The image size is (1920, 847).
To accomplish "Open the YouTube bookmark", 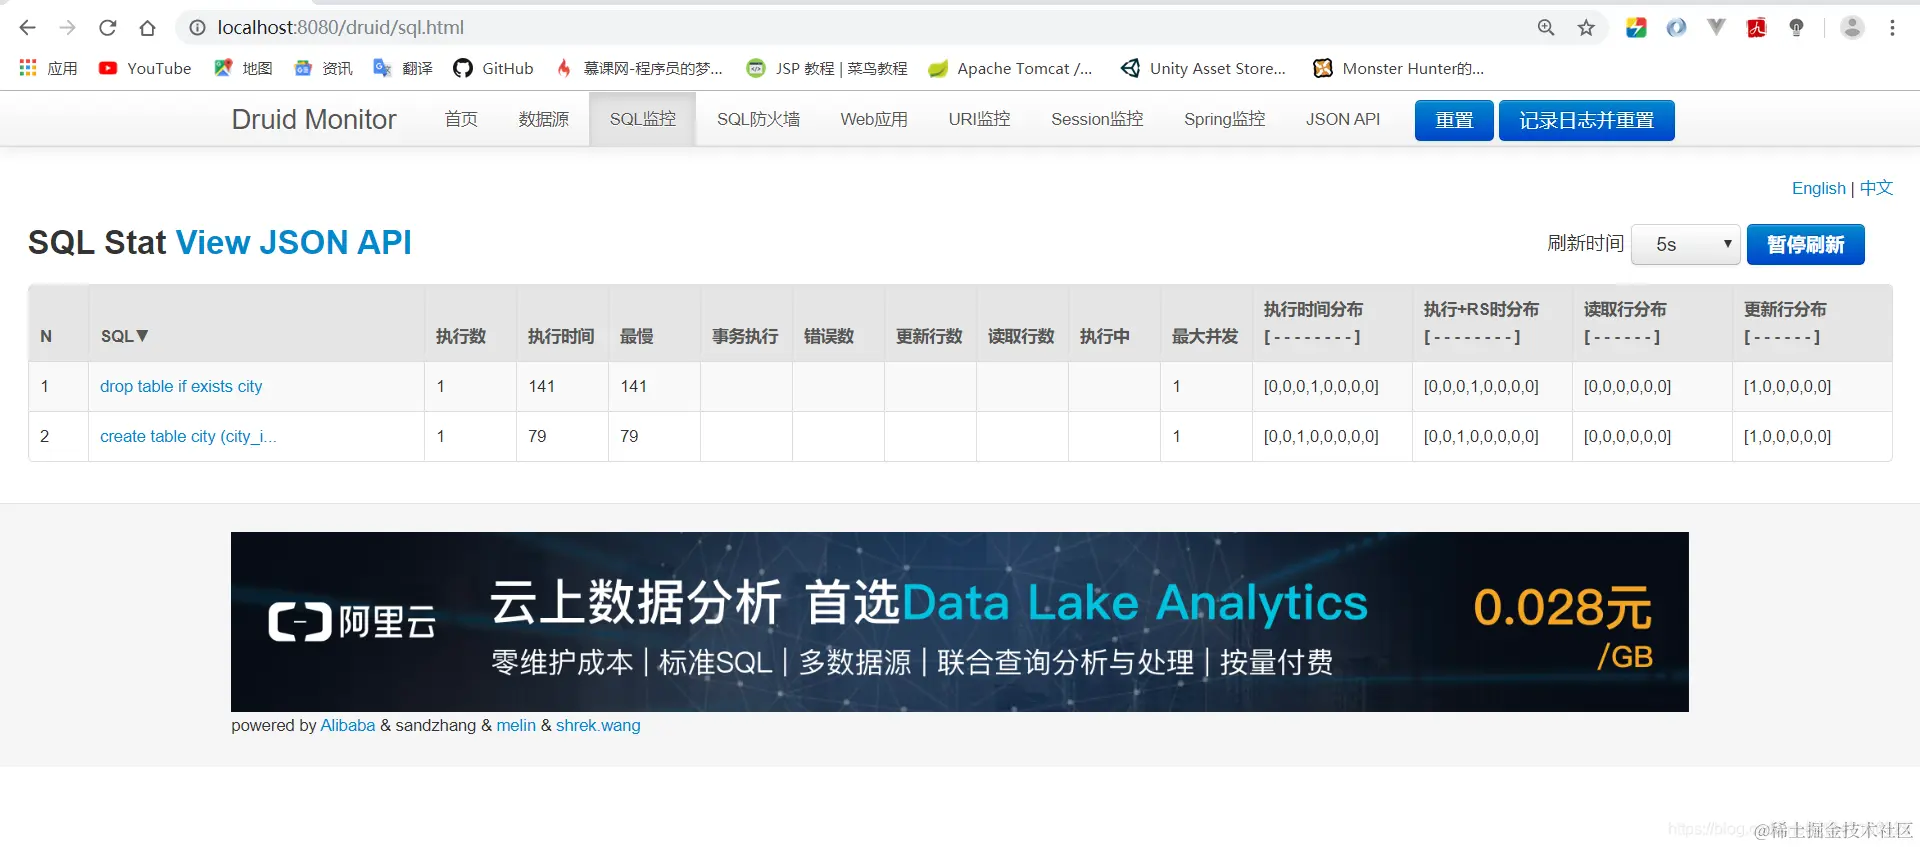I will click(145, 68).
